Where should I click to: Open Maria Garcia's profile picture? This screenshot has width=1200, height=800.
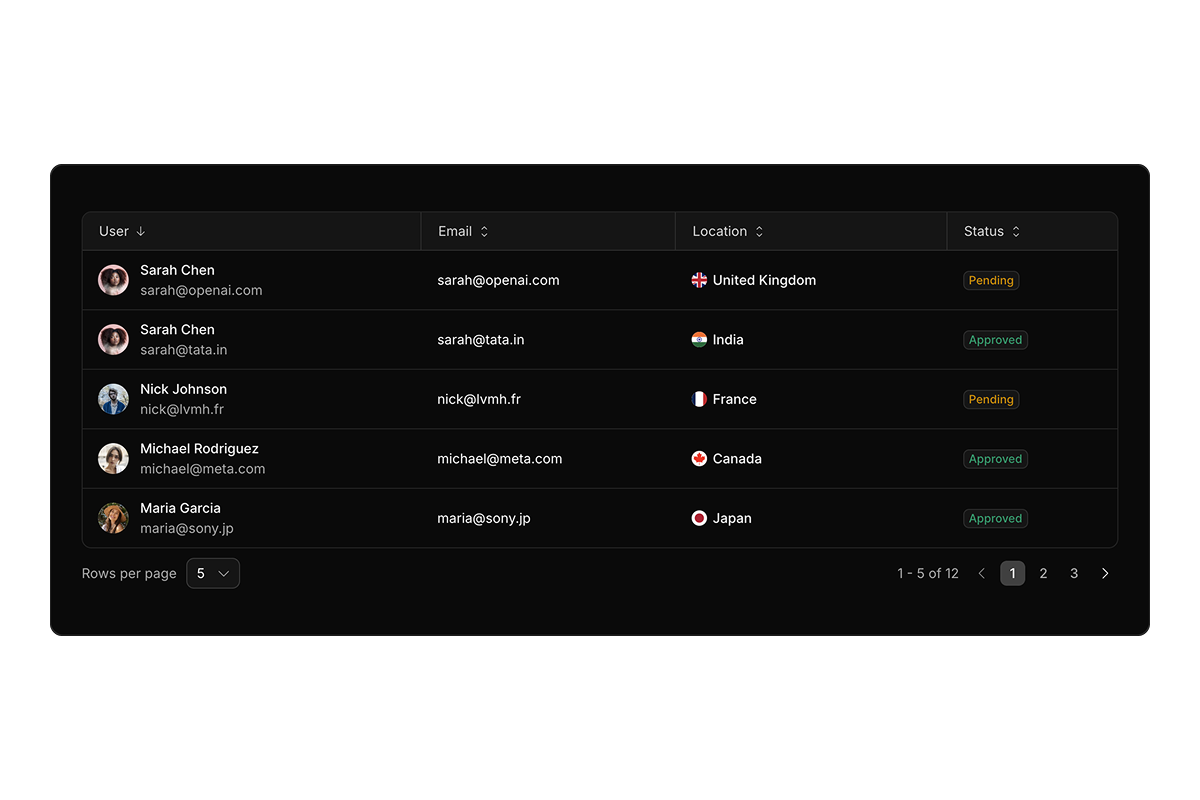tap(113, 518)
